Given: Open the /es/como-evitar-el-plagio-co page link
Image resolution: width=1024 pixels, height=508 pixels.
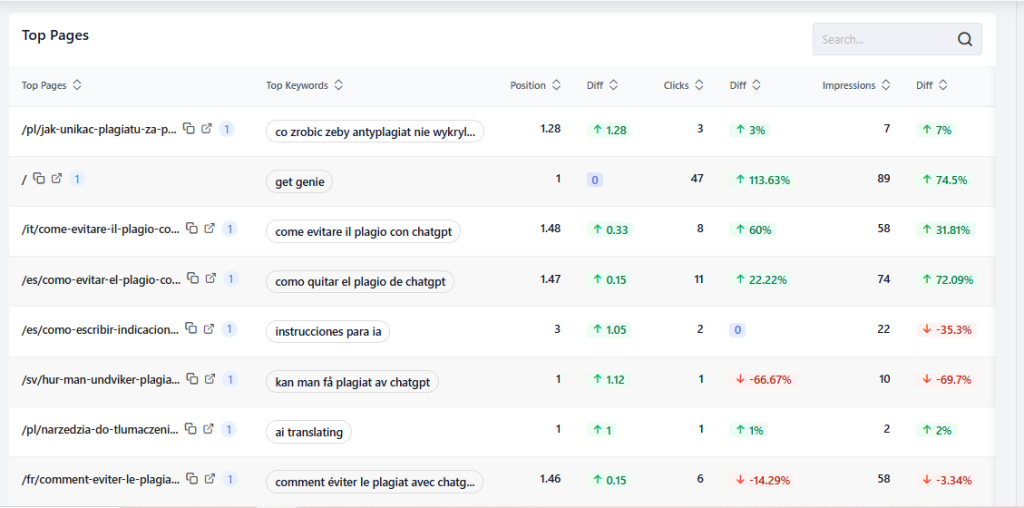Looking at the screenshot, I should coord(101,279).
